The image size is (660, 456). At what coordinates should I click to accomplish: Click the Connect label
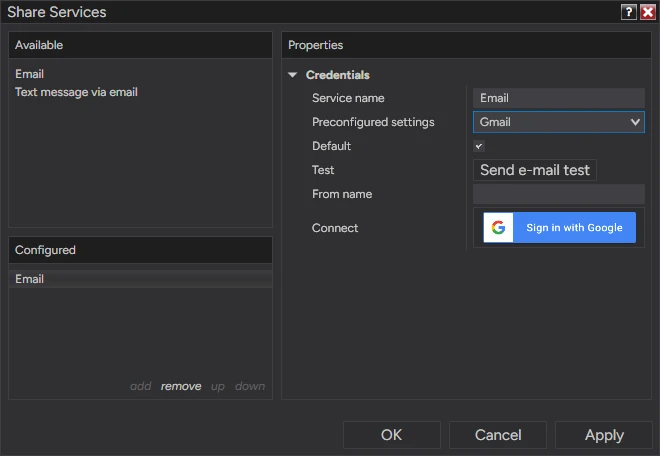pyautogui.click(x=335, y=228)
